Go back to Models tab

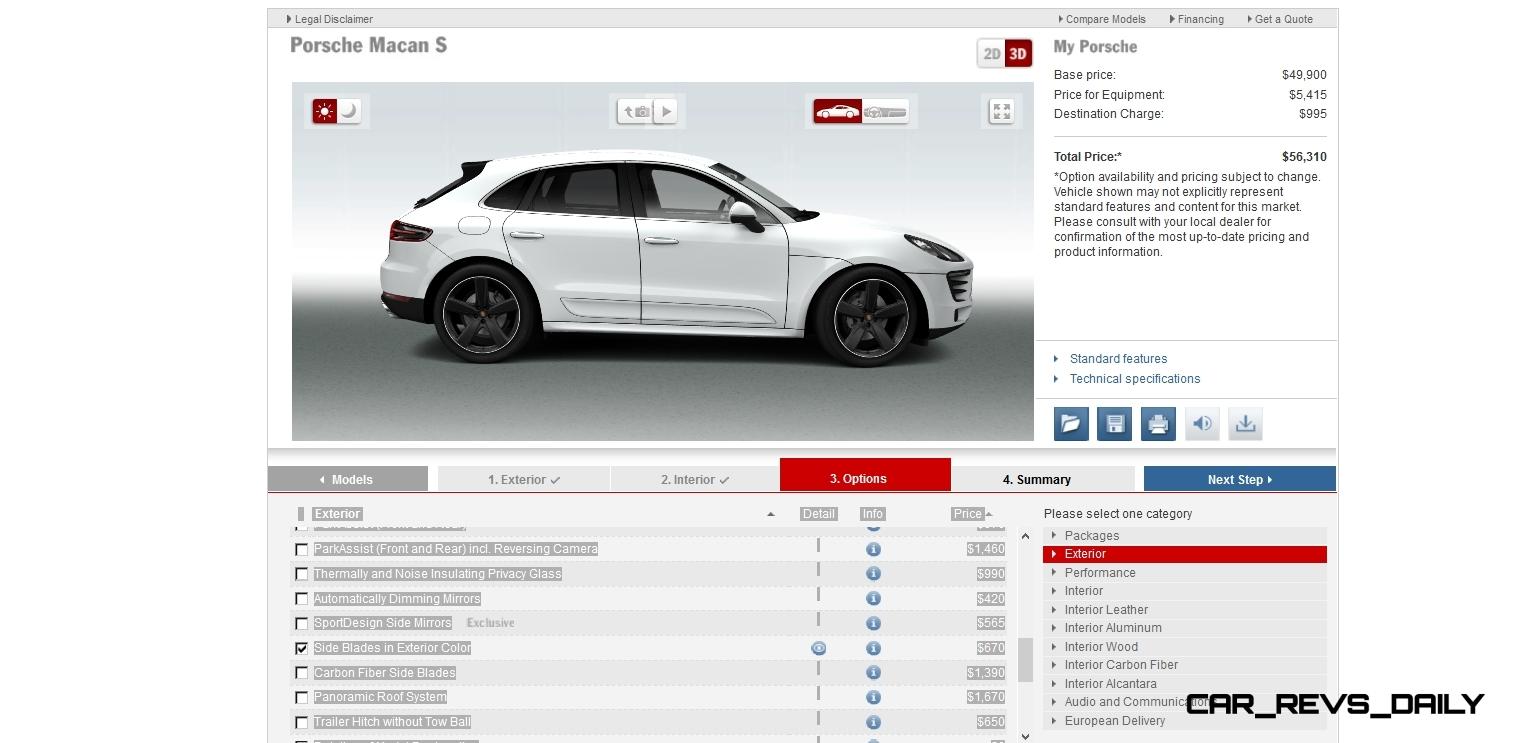click(347, 479)
